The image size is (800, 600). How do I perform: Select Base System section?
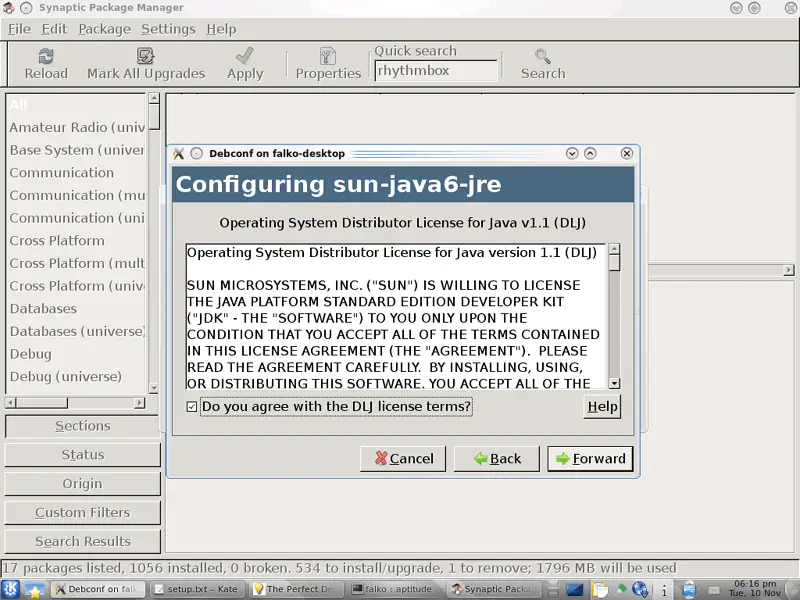click(77, 150)
